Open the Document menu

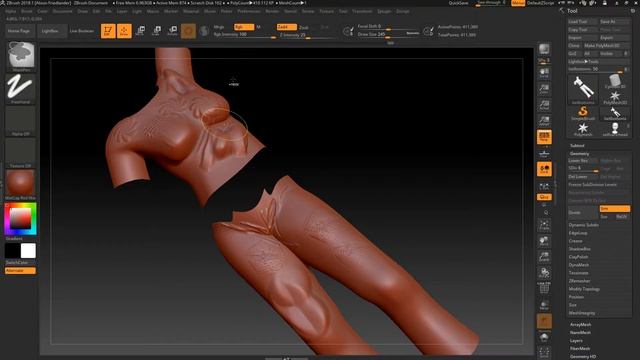click(62, 11)
